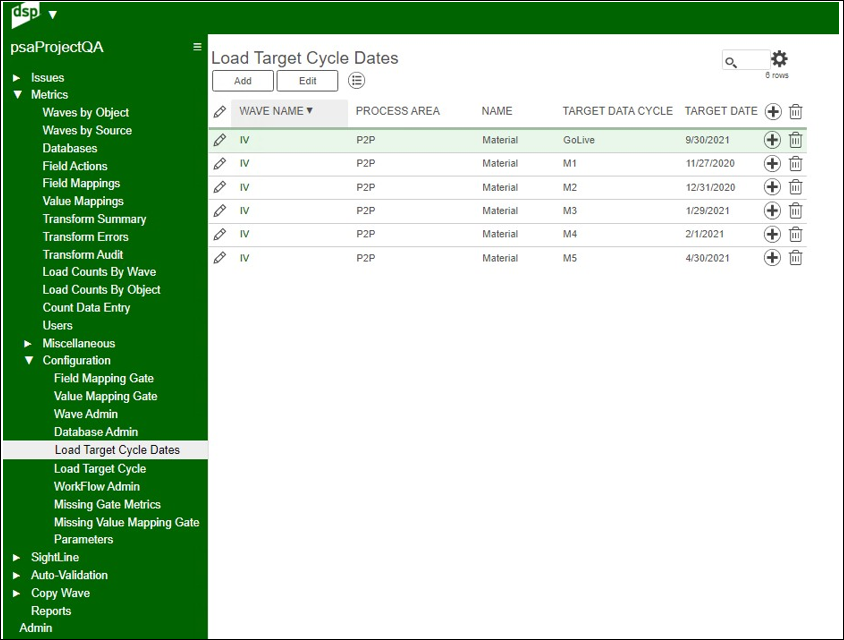The image size is (844, 640).
Task: Open the settings gear icon
Action: pos(779,59)
